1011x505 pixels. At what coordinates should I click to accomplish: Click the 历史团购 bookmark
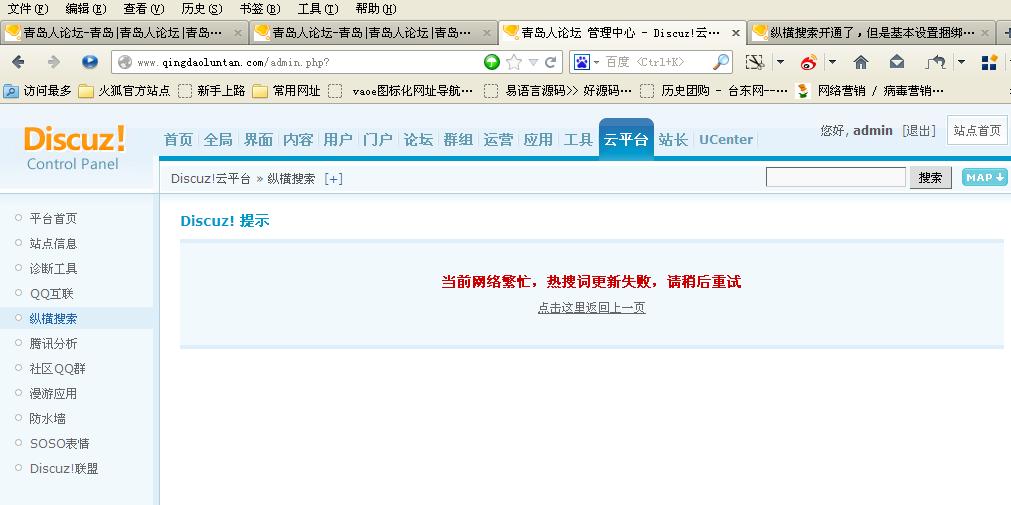[x=714, y=91]
